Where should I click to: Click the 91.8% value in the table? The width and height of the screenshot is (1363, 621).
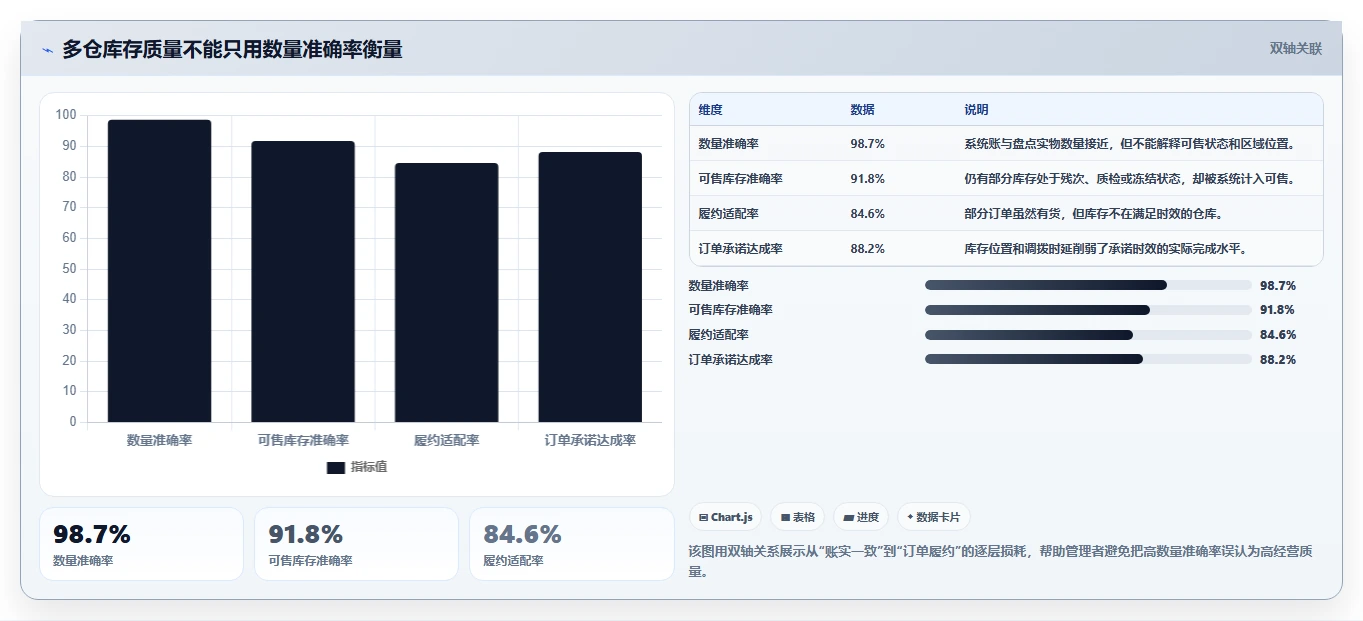(867, 179)
